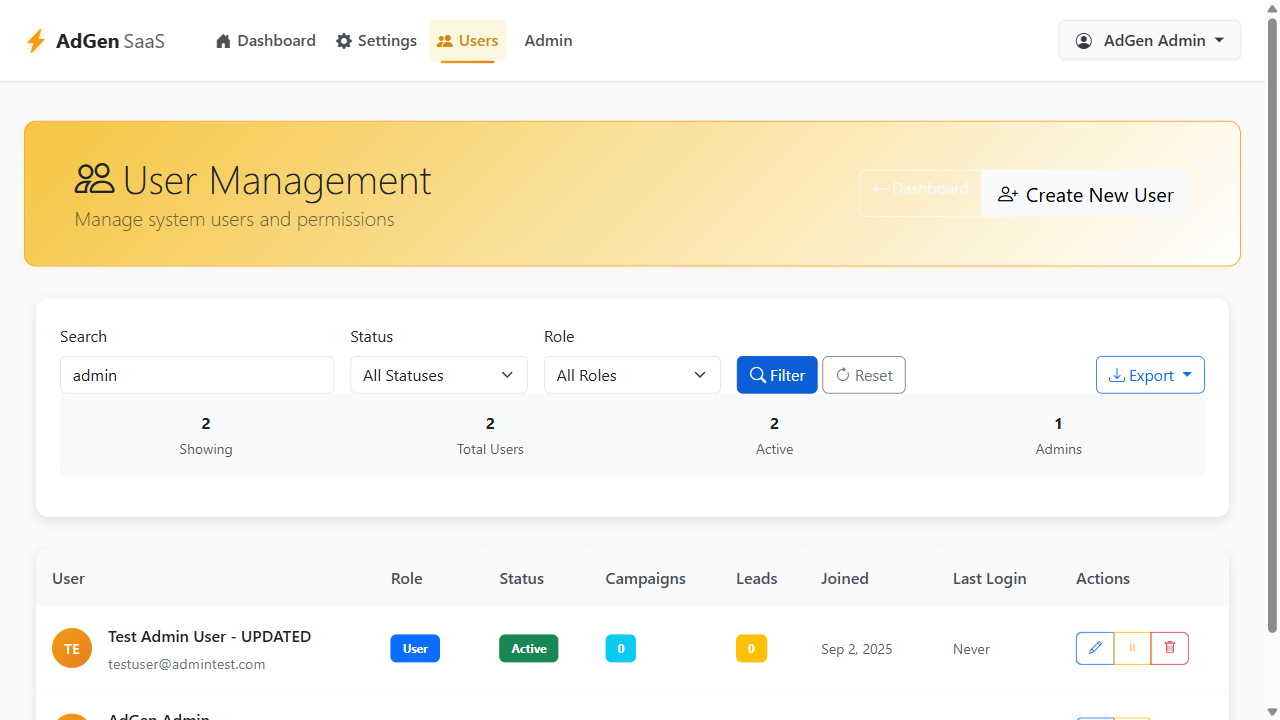Expand the AdGen Admin account dropdown

(1150, 41)
